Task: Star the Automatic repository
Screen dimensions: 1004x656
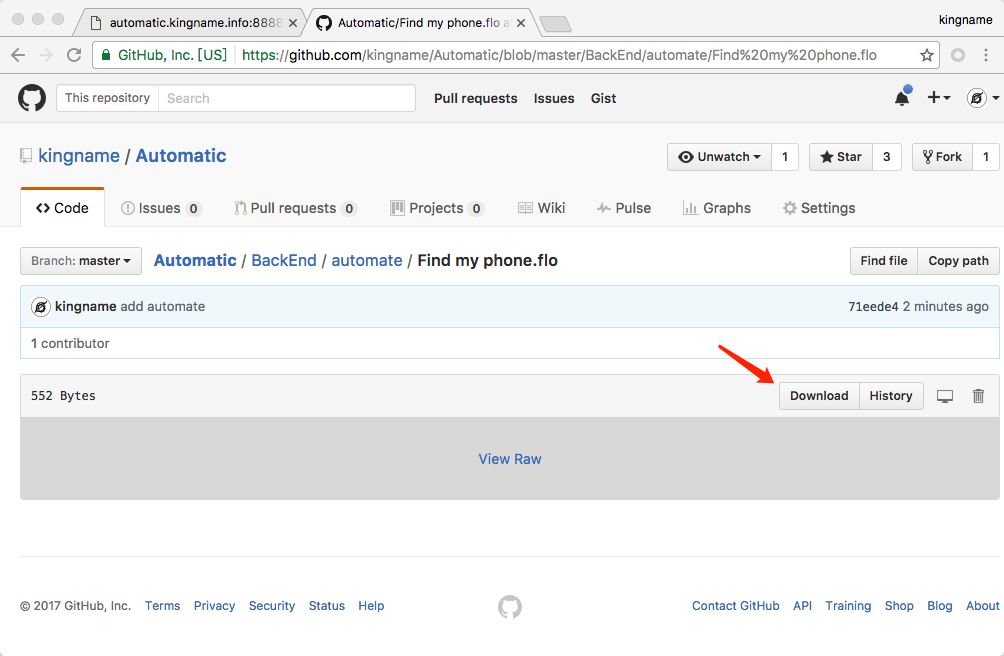Action: pyautogui.click(x=841, y=157)
